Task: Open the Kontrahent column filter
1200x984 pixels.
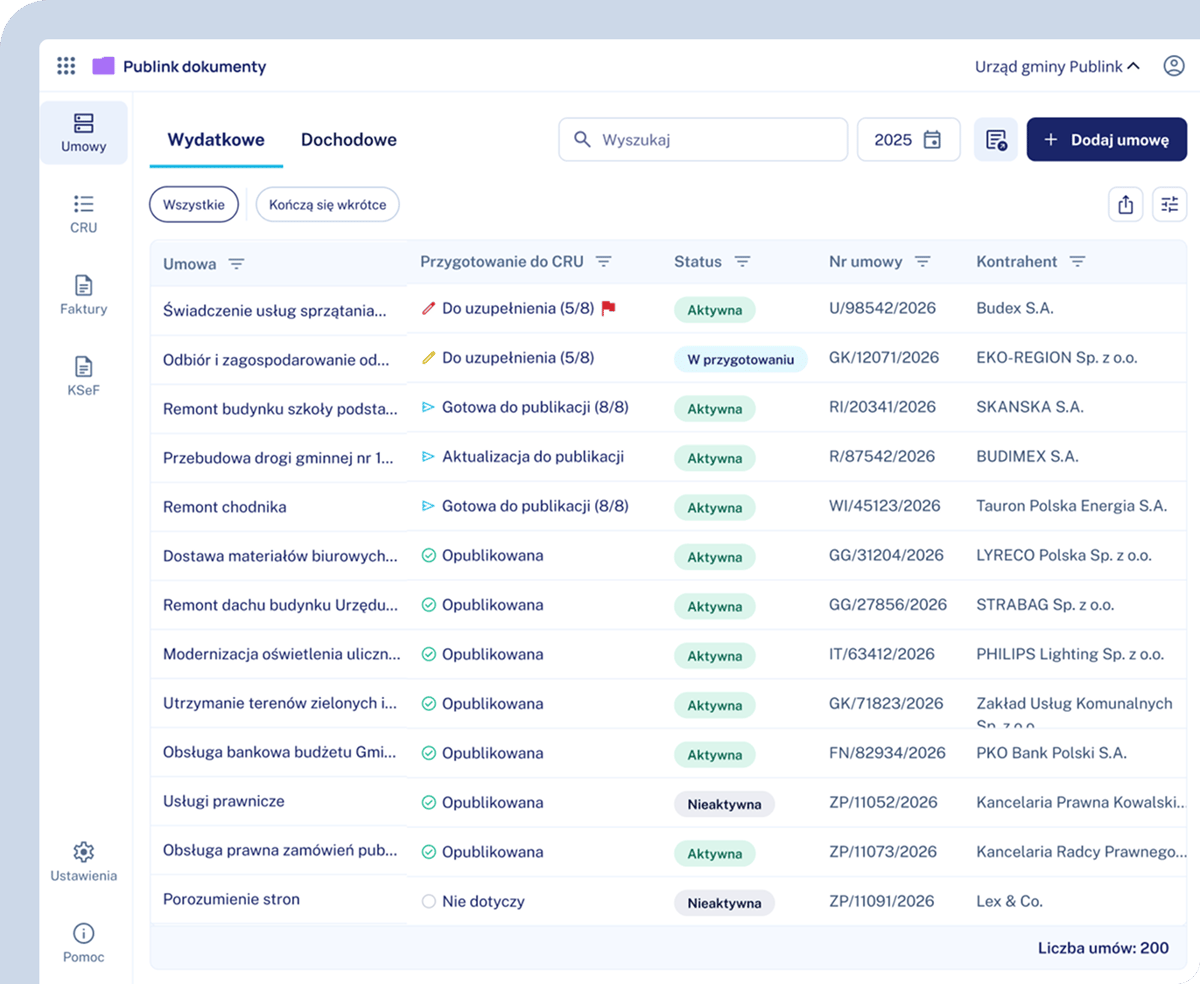Action: click(x=1077, y=262)
